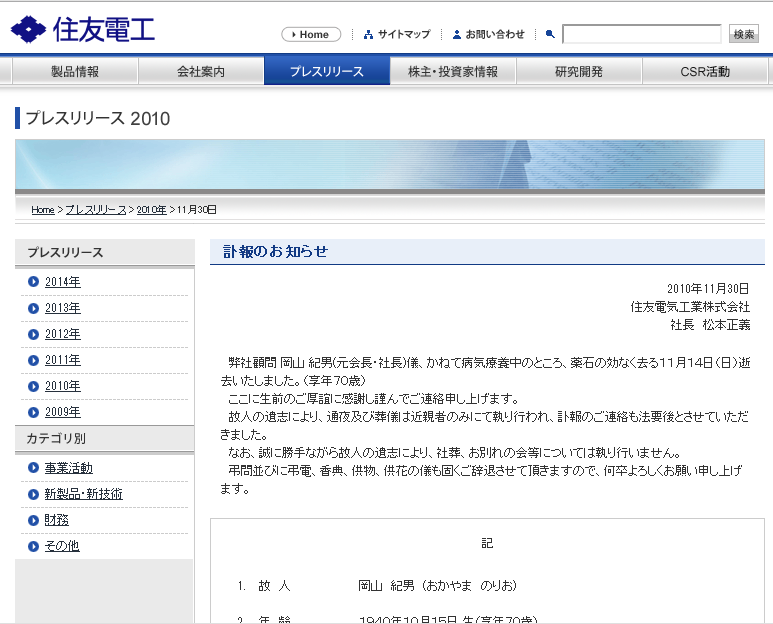Open the CSR活動 navigation tab
773x624 pixels.
(705, 71)
